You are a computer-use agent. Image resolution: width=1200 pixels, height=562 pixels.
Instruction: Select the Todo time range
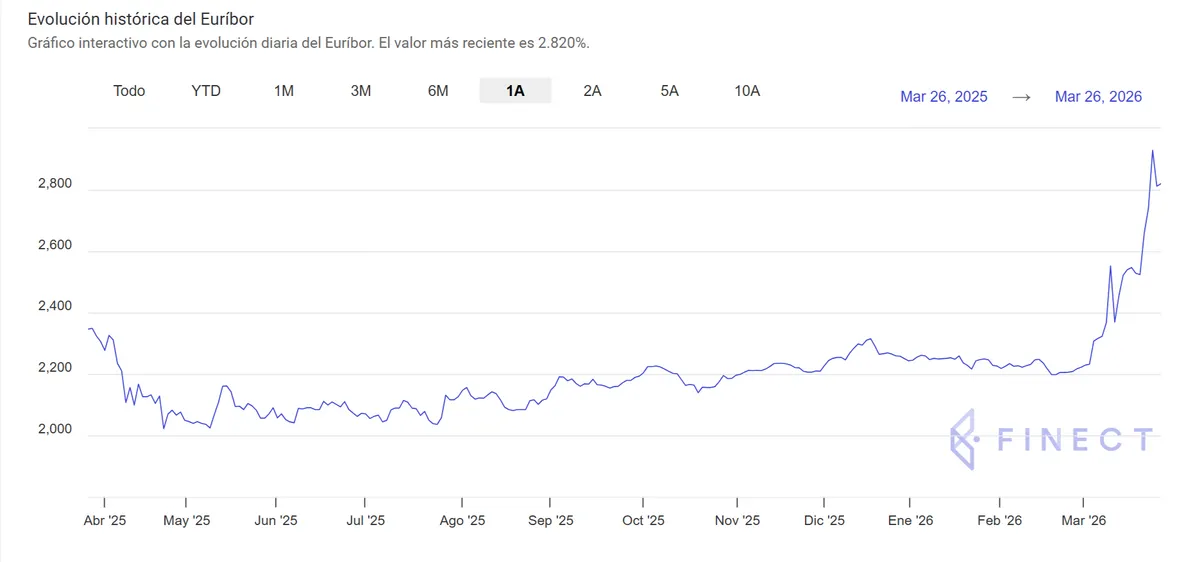click(x=129, y=91)
